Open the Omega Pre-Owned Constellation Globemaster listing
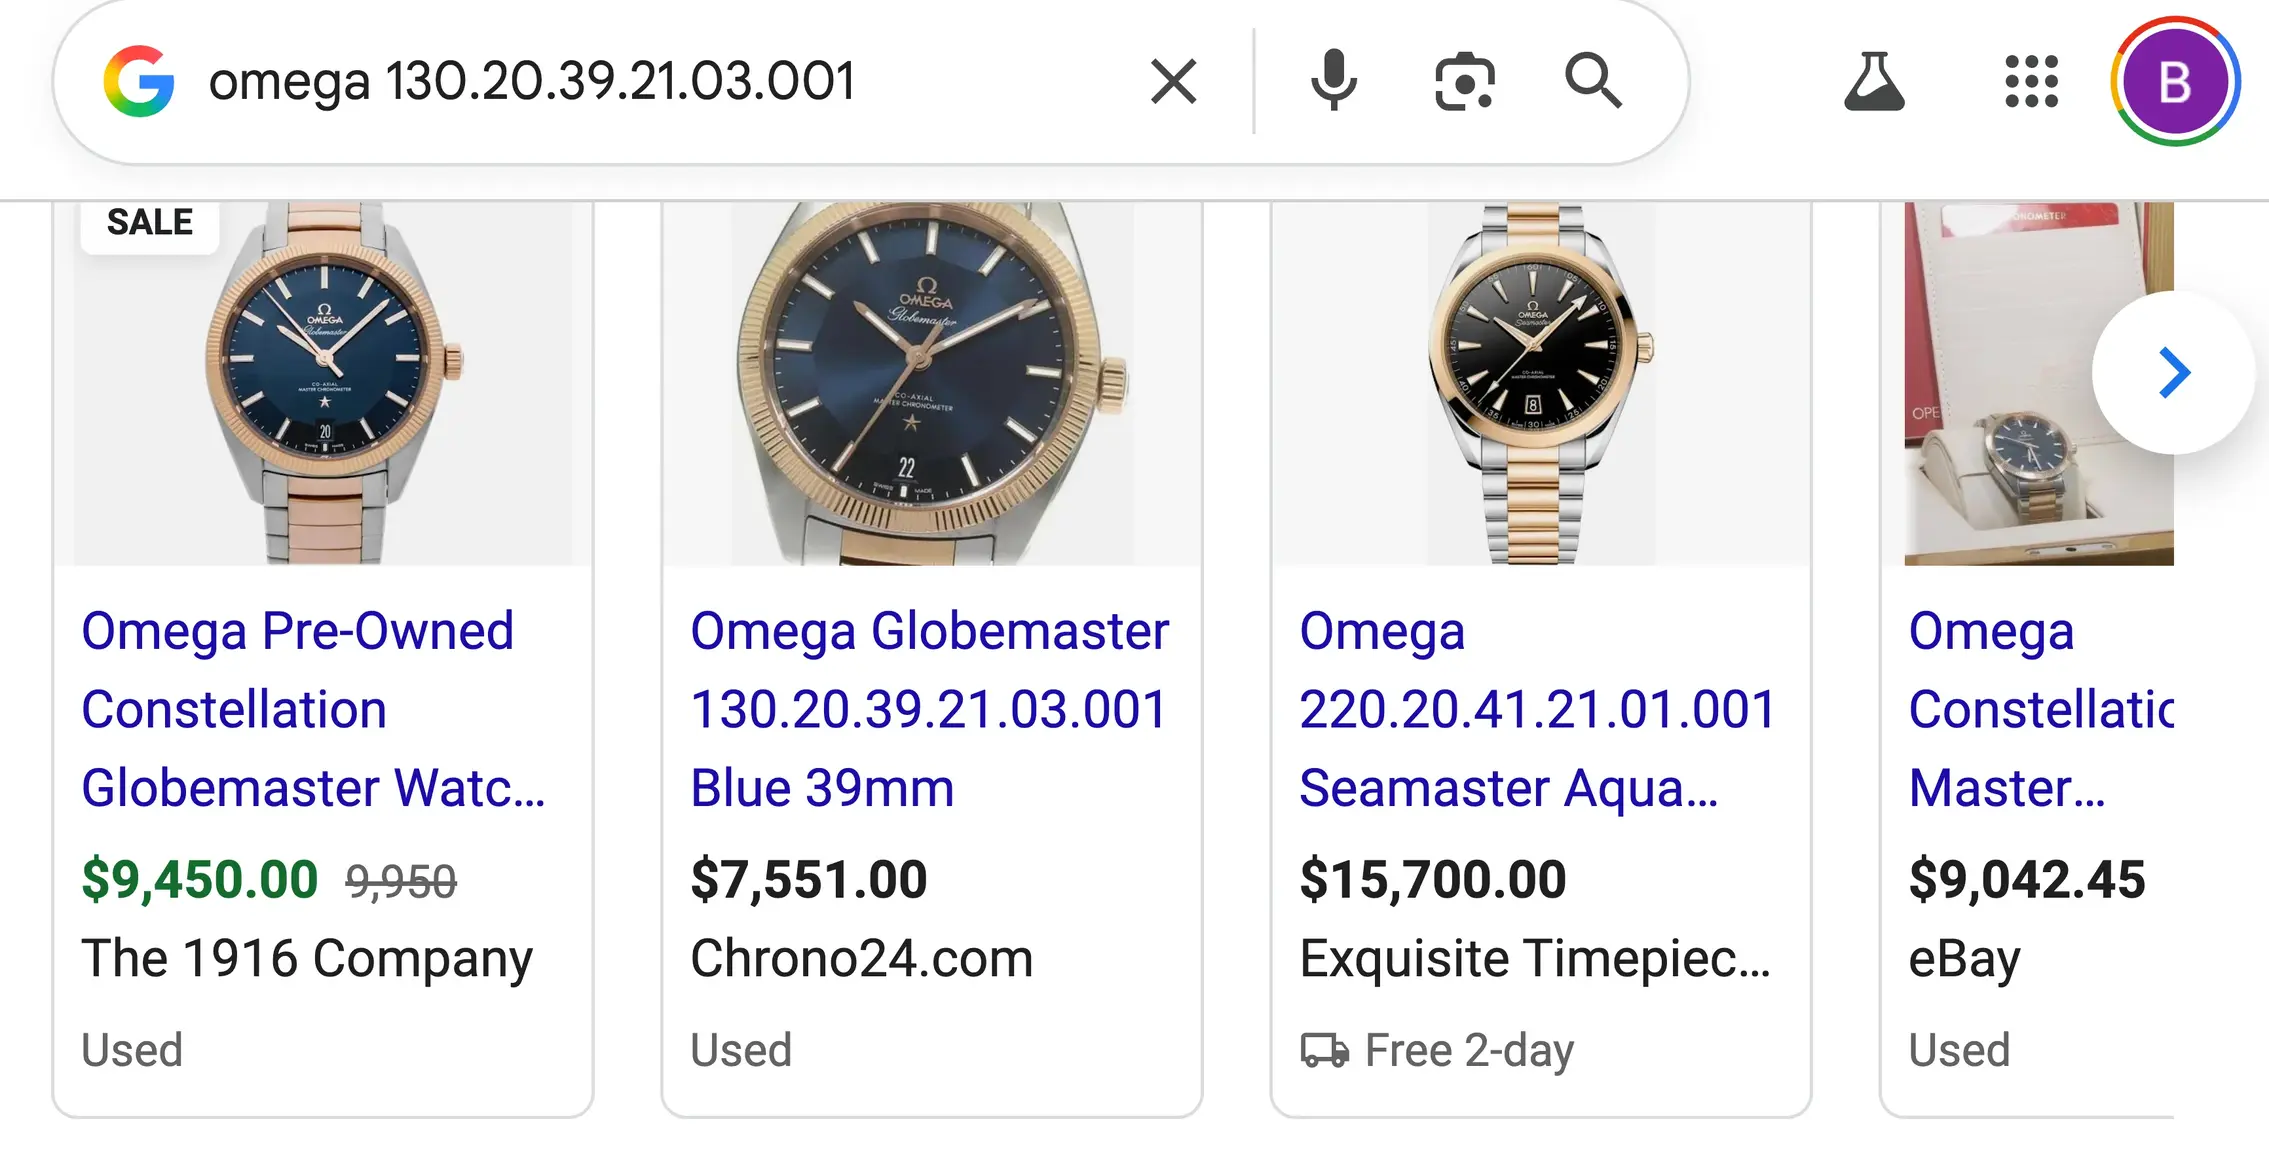This screenshot has height=1176, width=2269. click(311, 708)
